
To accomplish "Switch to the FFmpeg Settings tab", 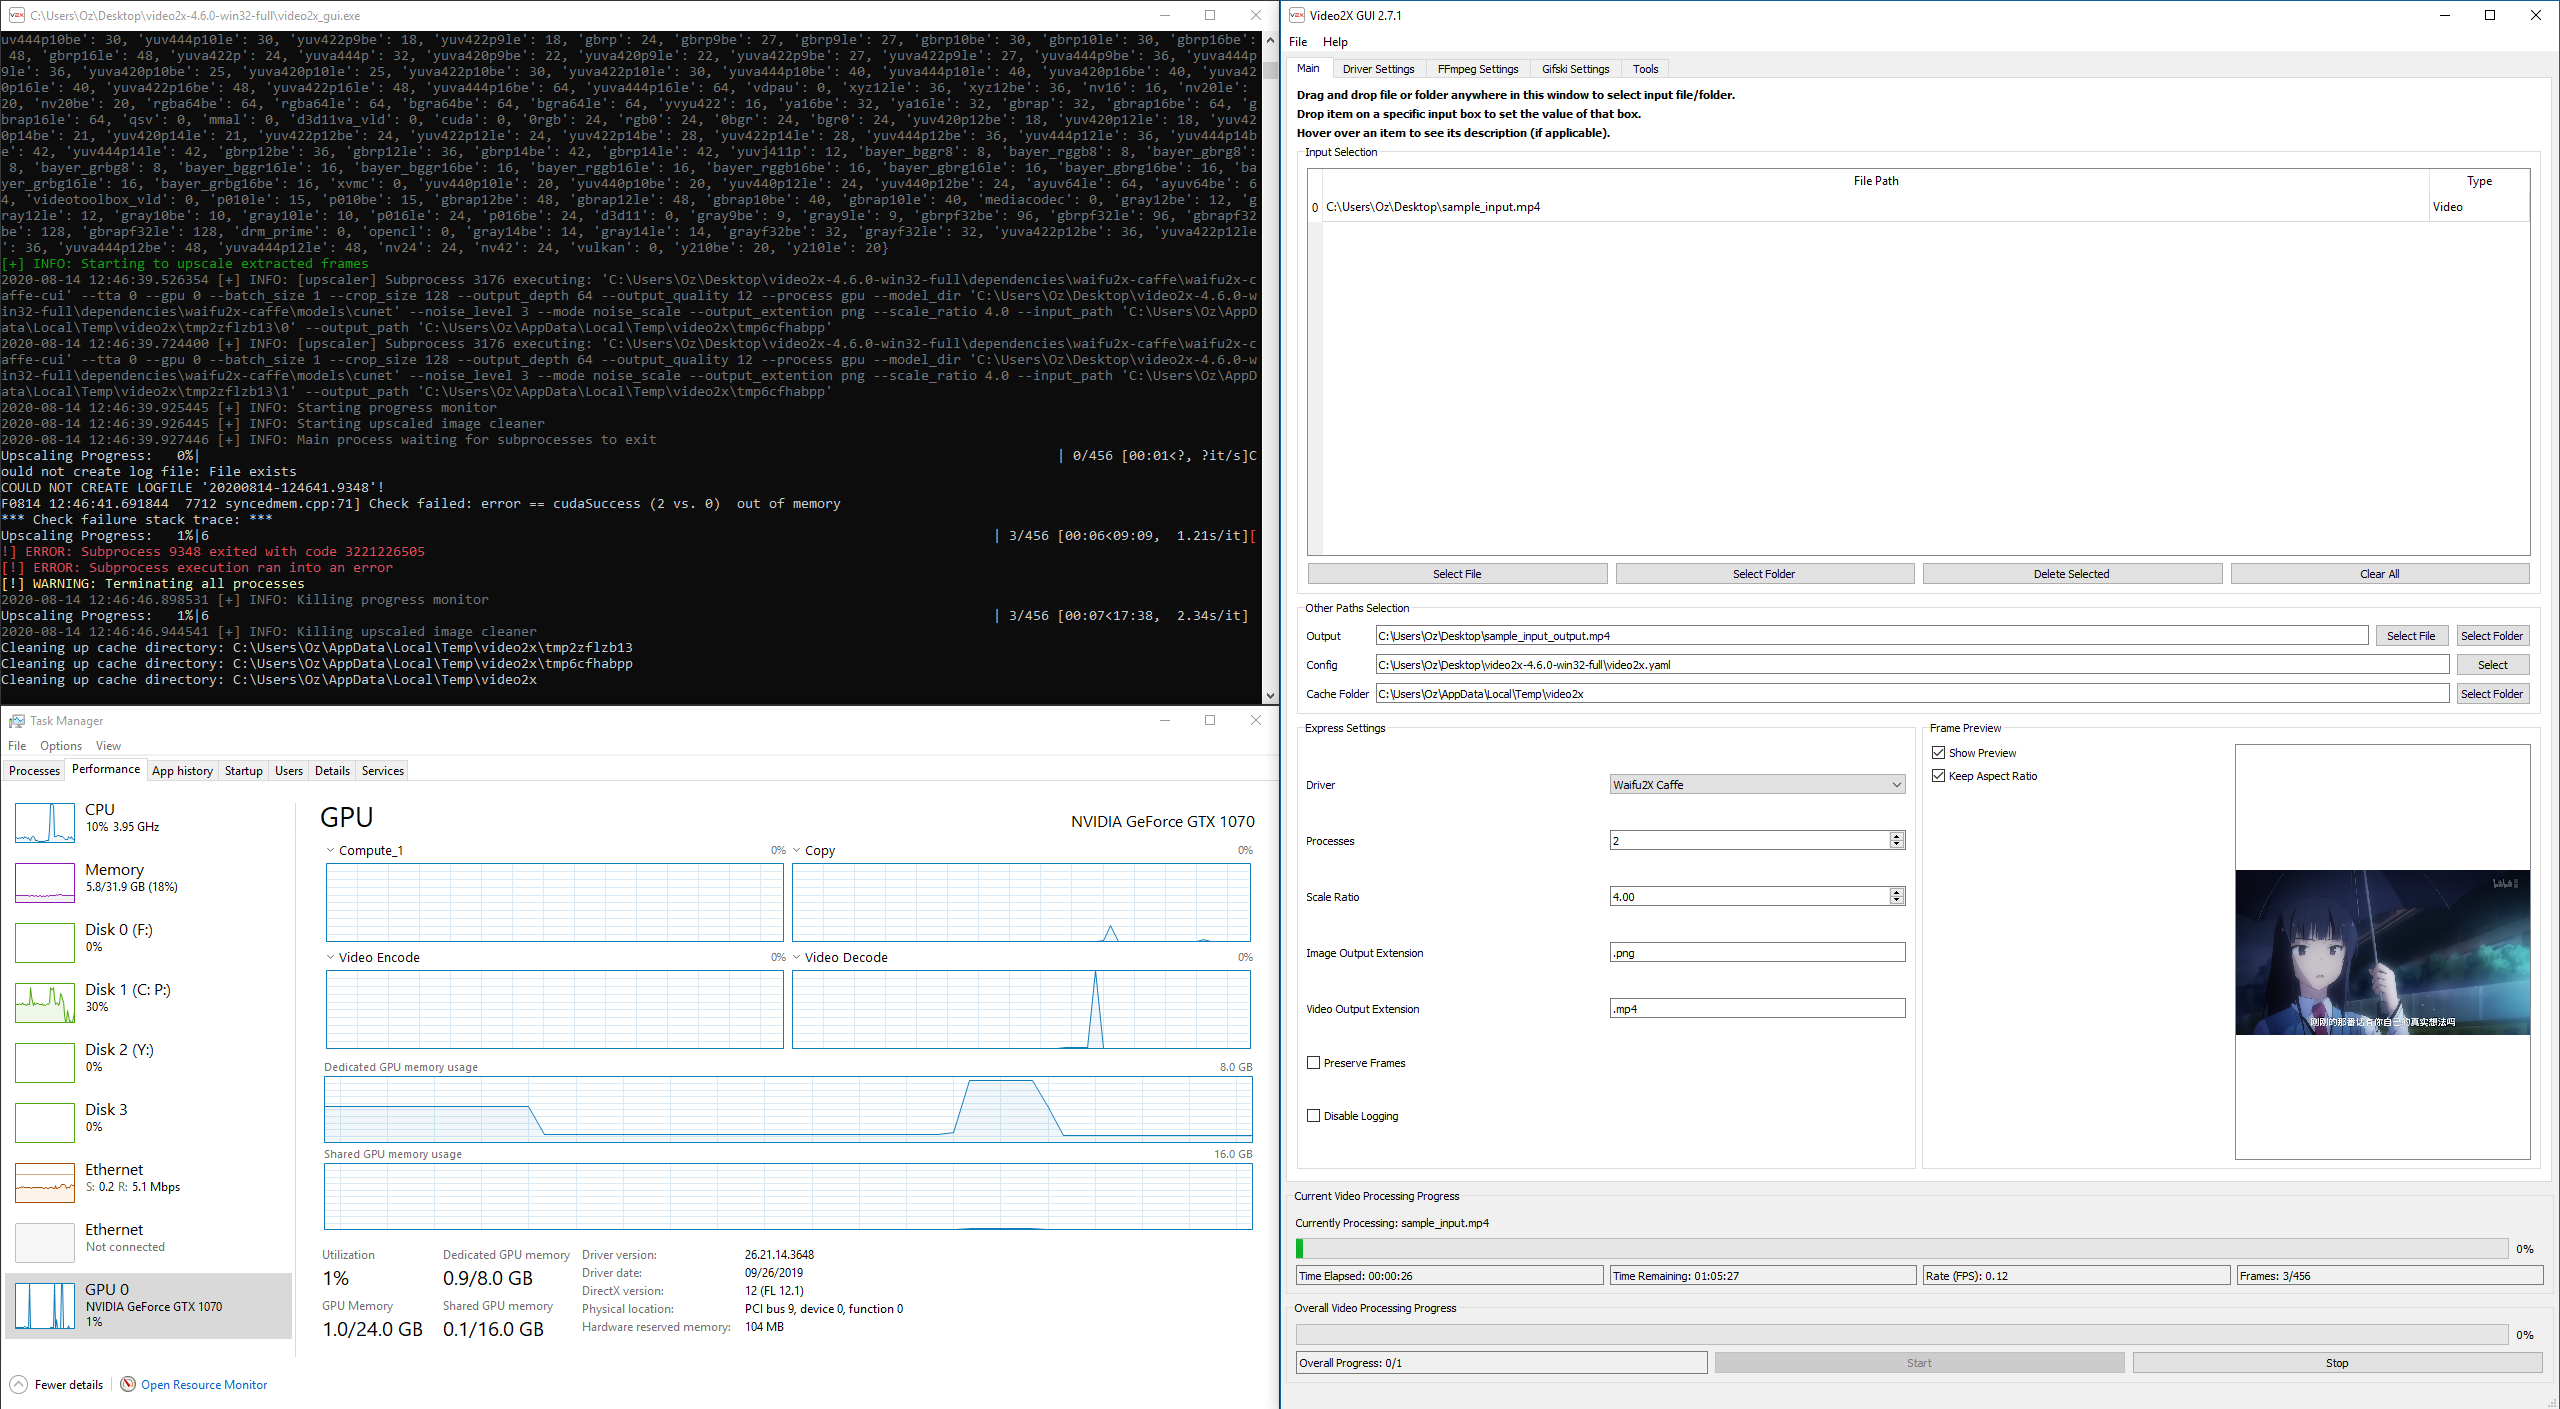I will (1477, 68).
